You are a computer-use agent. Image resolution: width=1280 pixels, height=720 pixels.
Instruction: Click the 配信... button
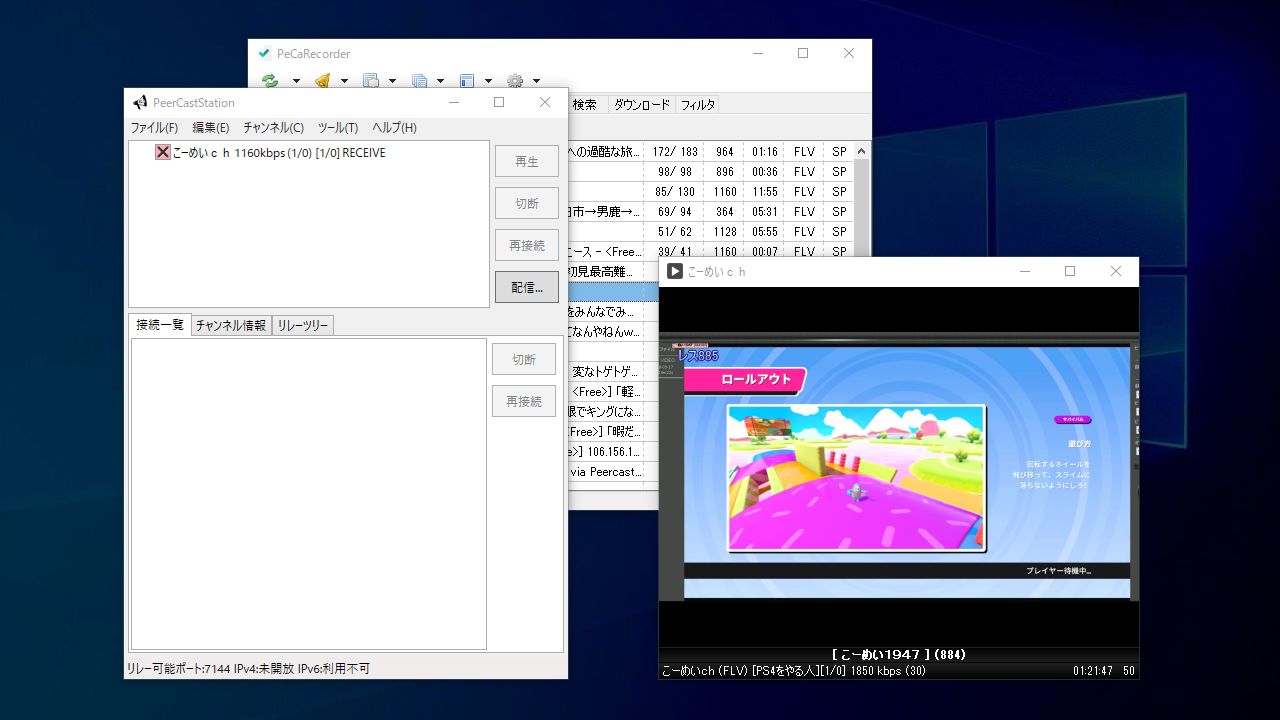[x=527, y=287]
